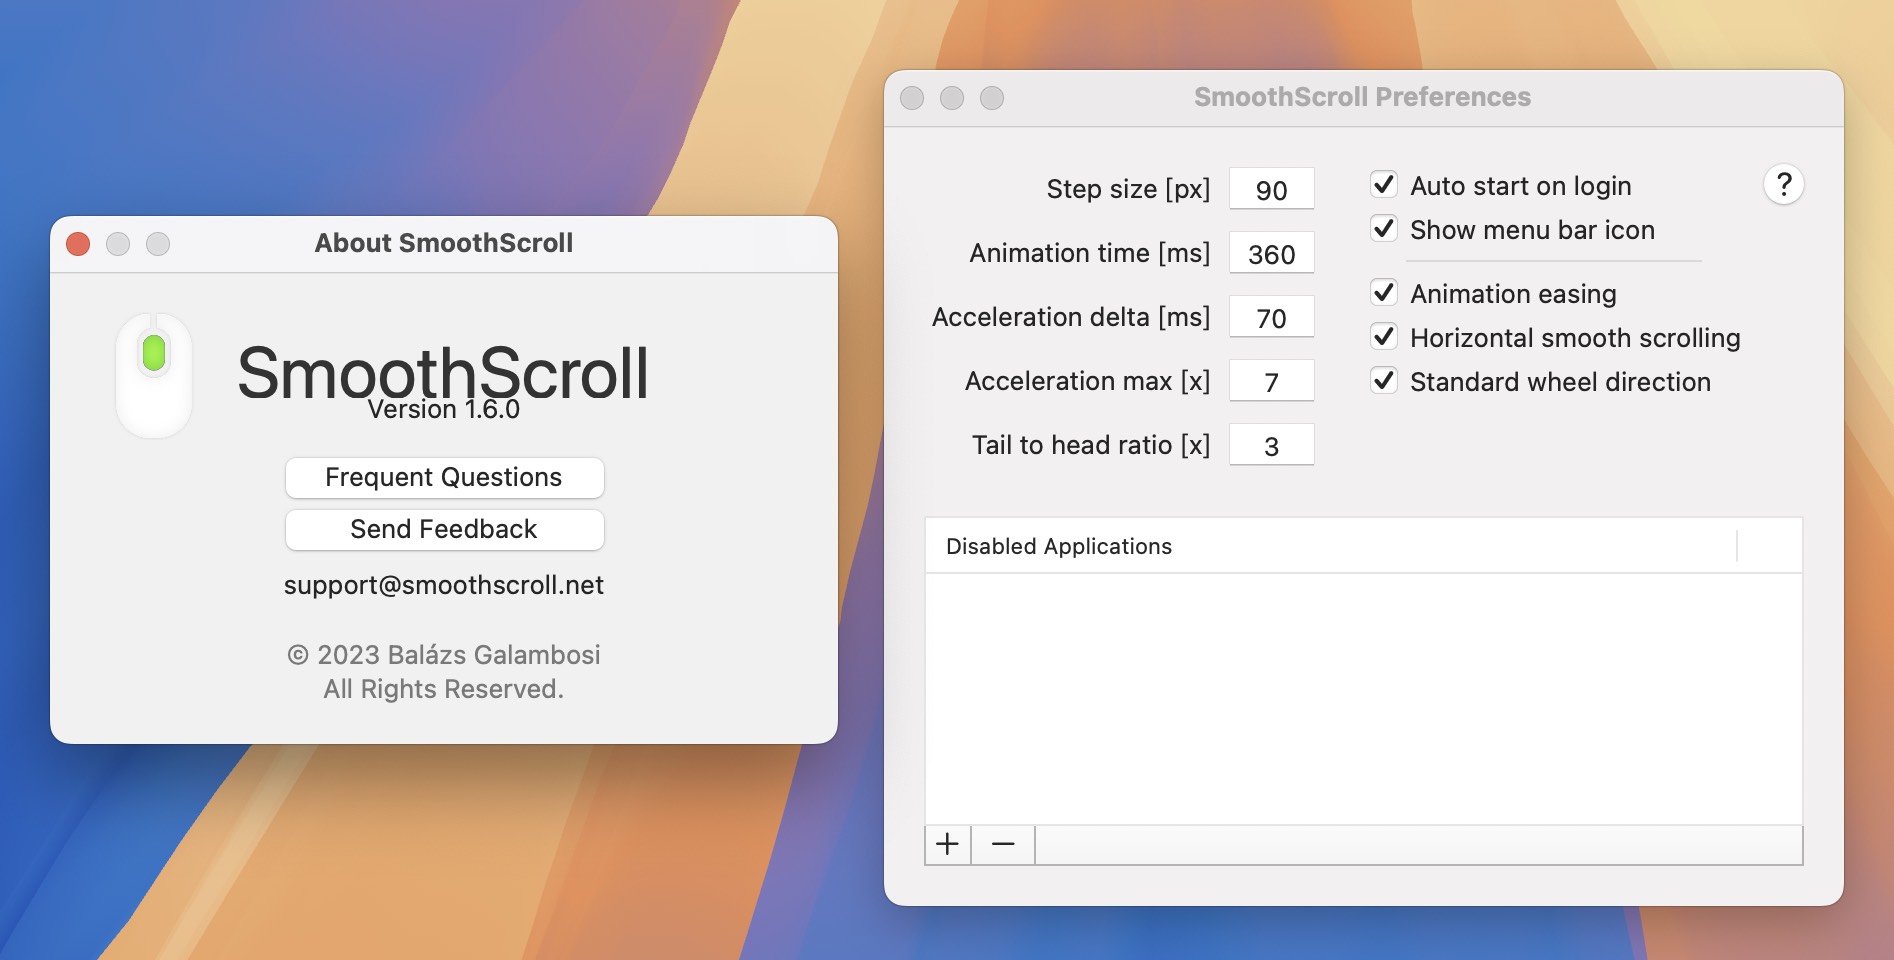1894x960 pixels.
Task: Disable Animation easing checkbox
Action: 1384,293
